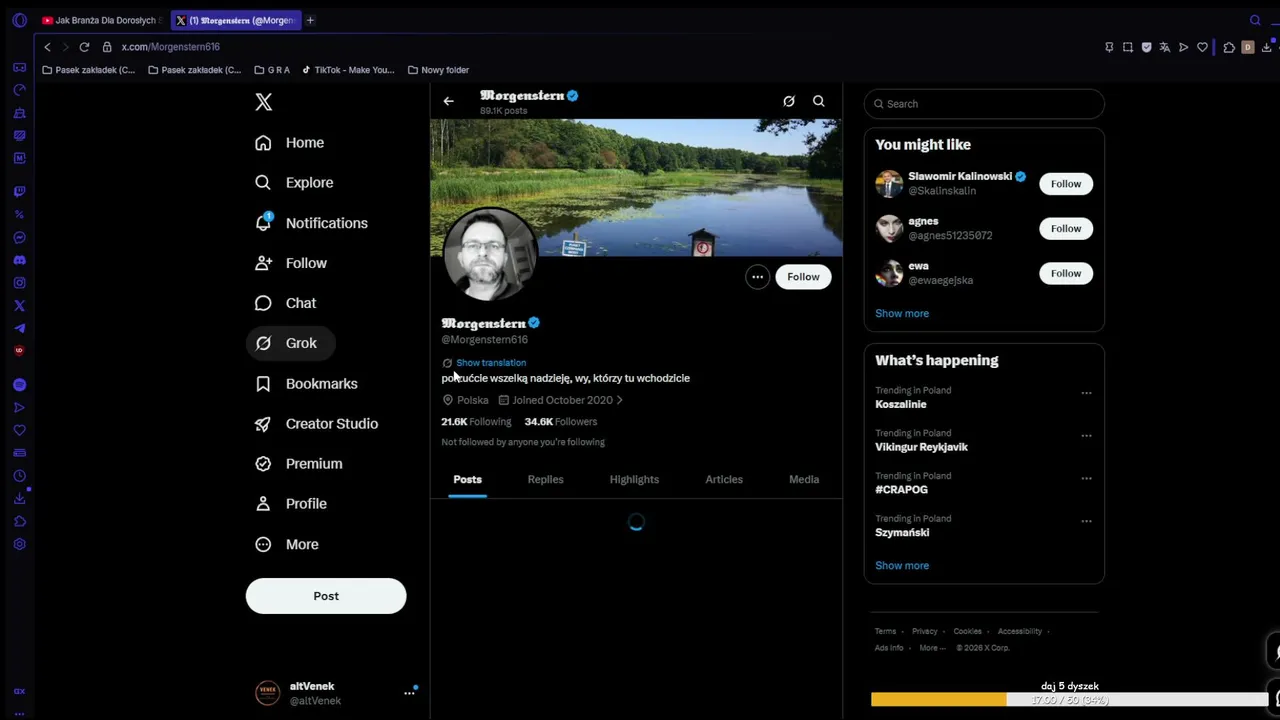Go to Home in the navigation
The width and height of the screenshot is (1280, 720).
[x=290, y=143]
